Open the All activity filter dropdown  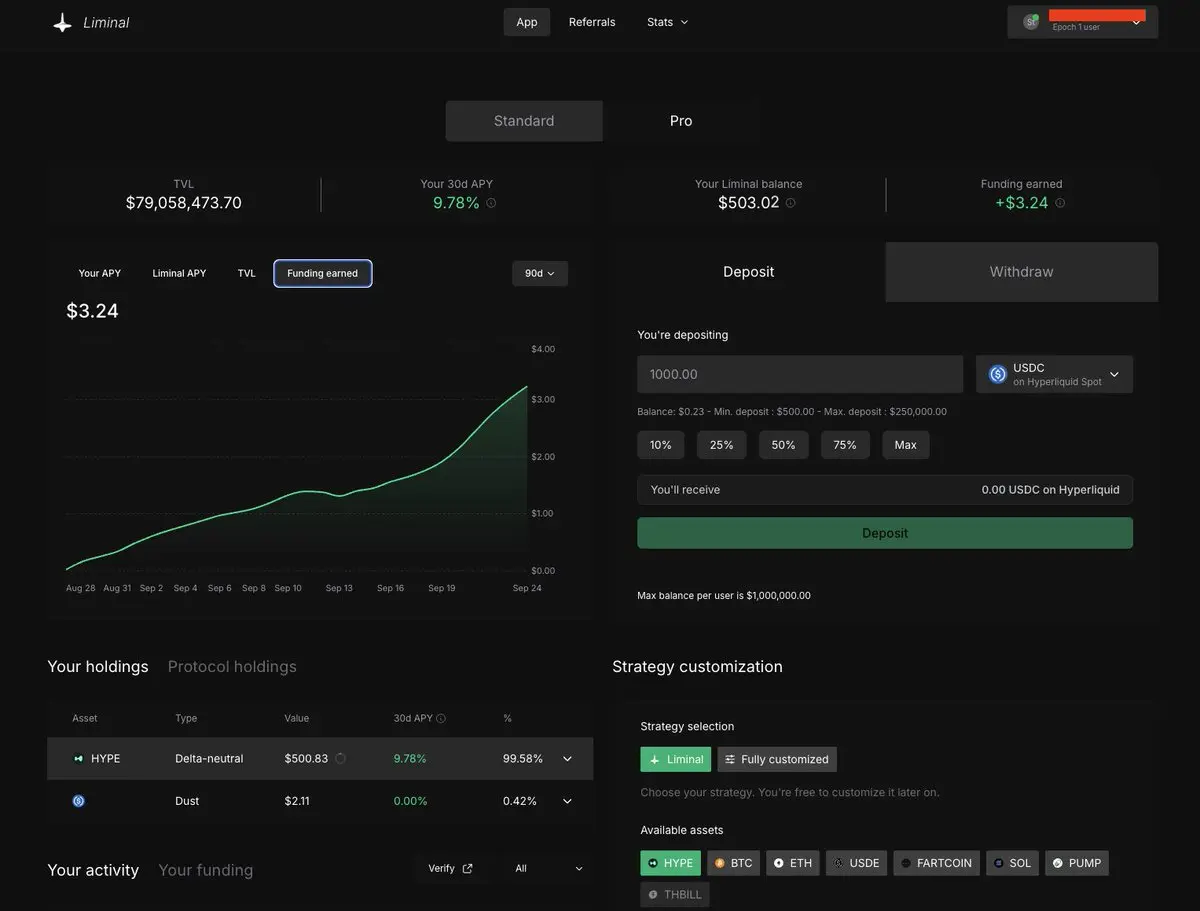click(549, 868)
